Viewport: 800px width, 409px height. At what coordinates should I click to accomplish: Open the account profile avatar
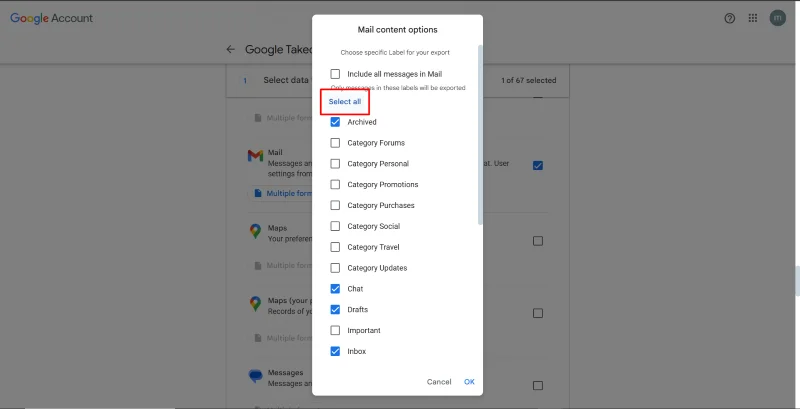pyautogui.click(x=778, y=18)
